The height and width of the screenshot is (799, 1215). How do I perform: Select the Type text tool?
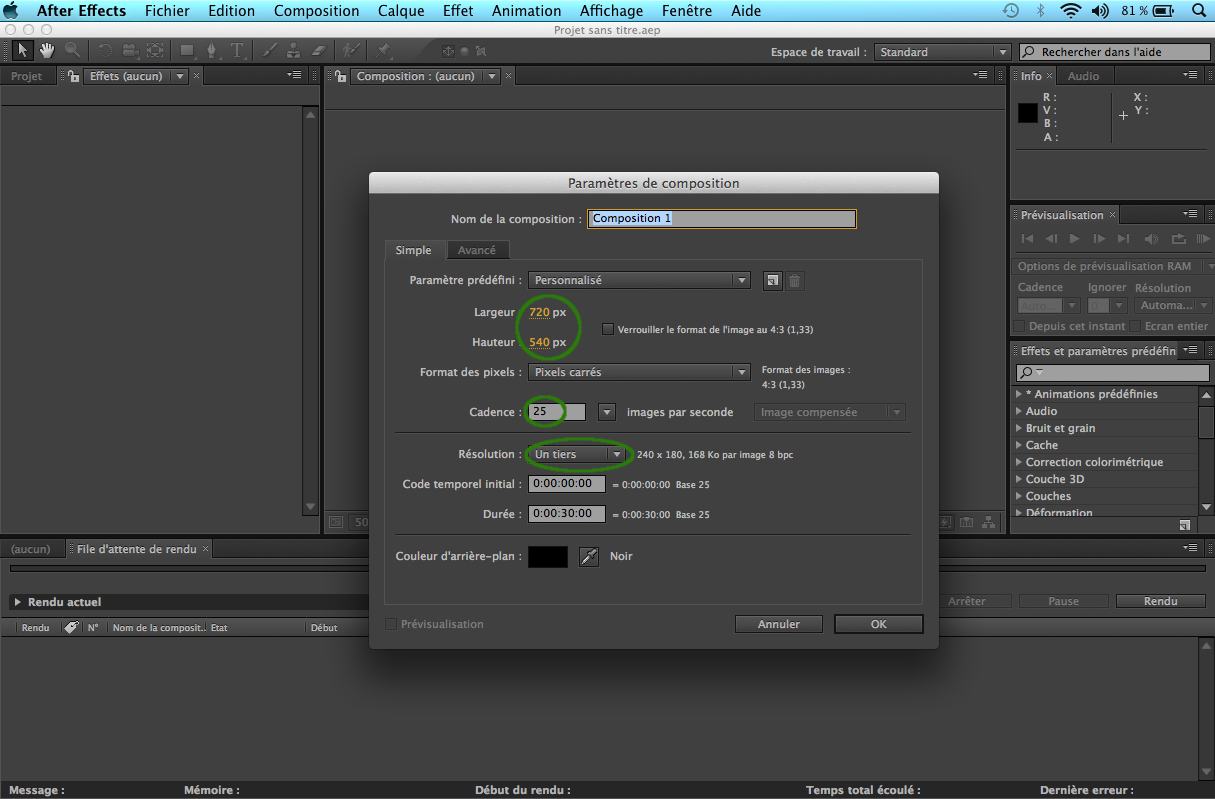click(237, 51)
